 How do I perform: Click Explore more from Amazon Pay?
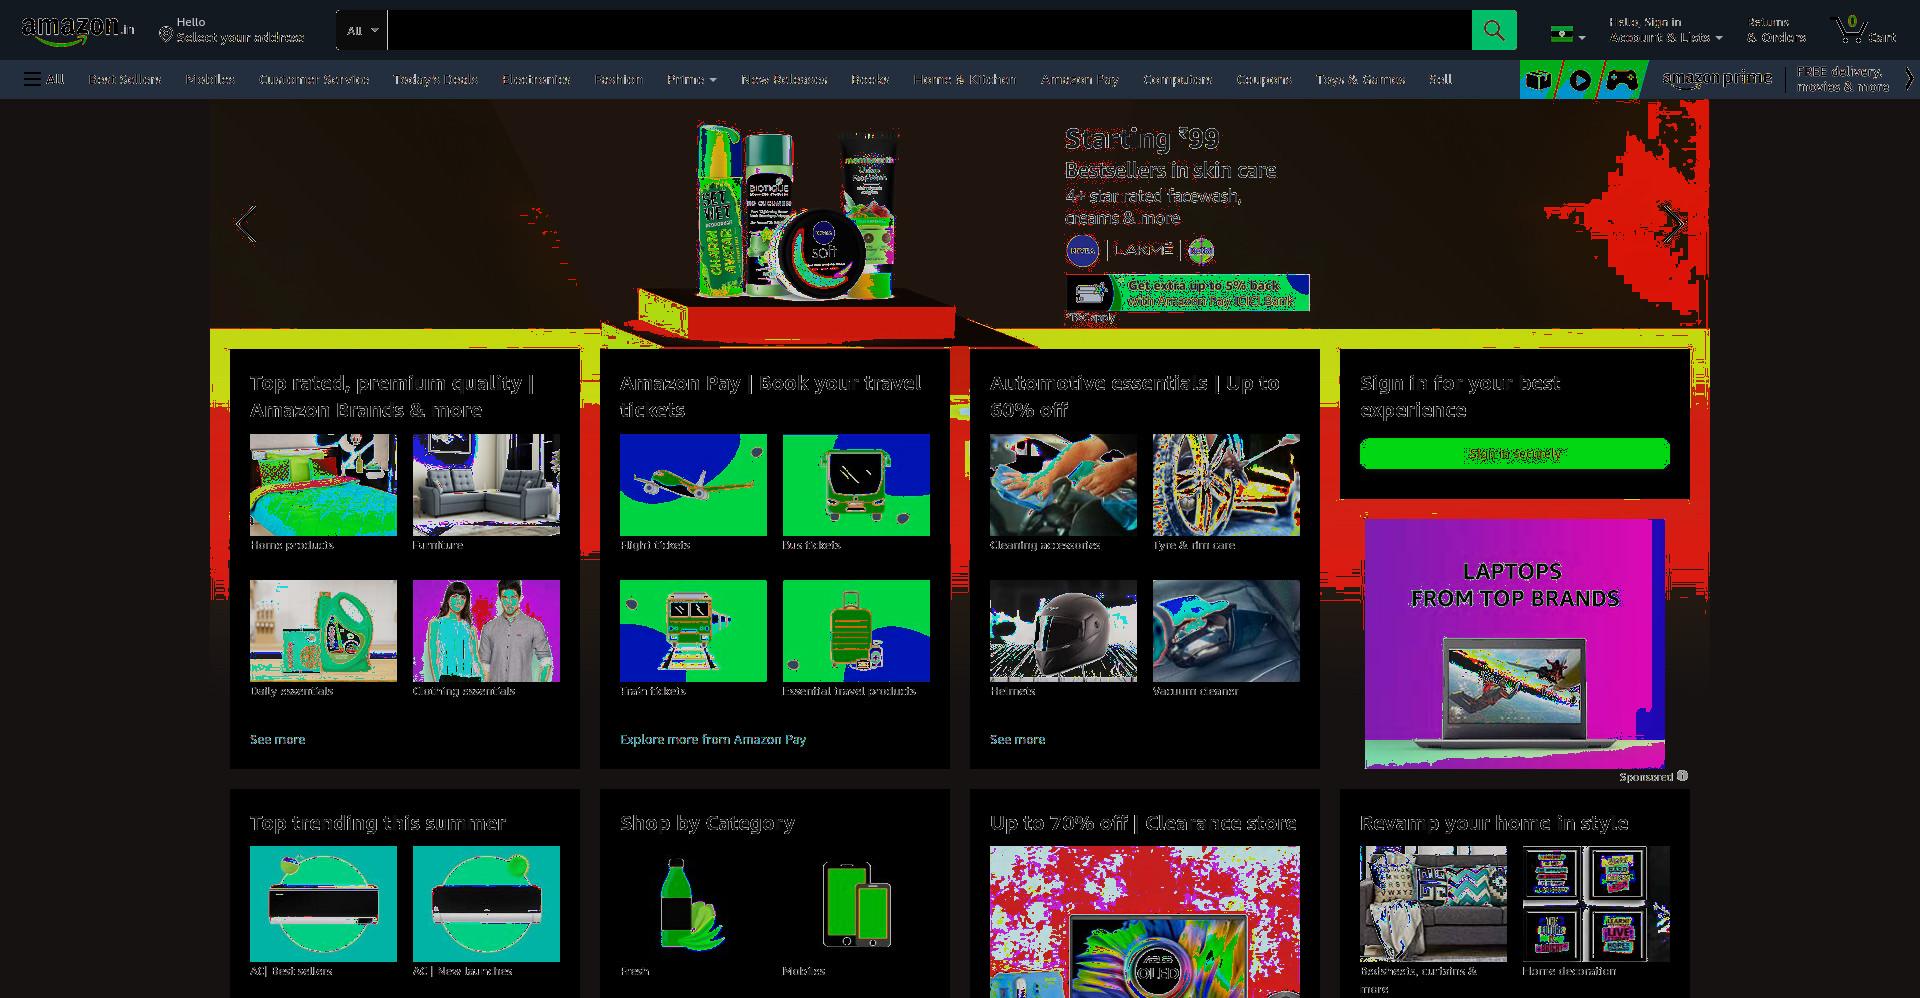pos(712,739)
